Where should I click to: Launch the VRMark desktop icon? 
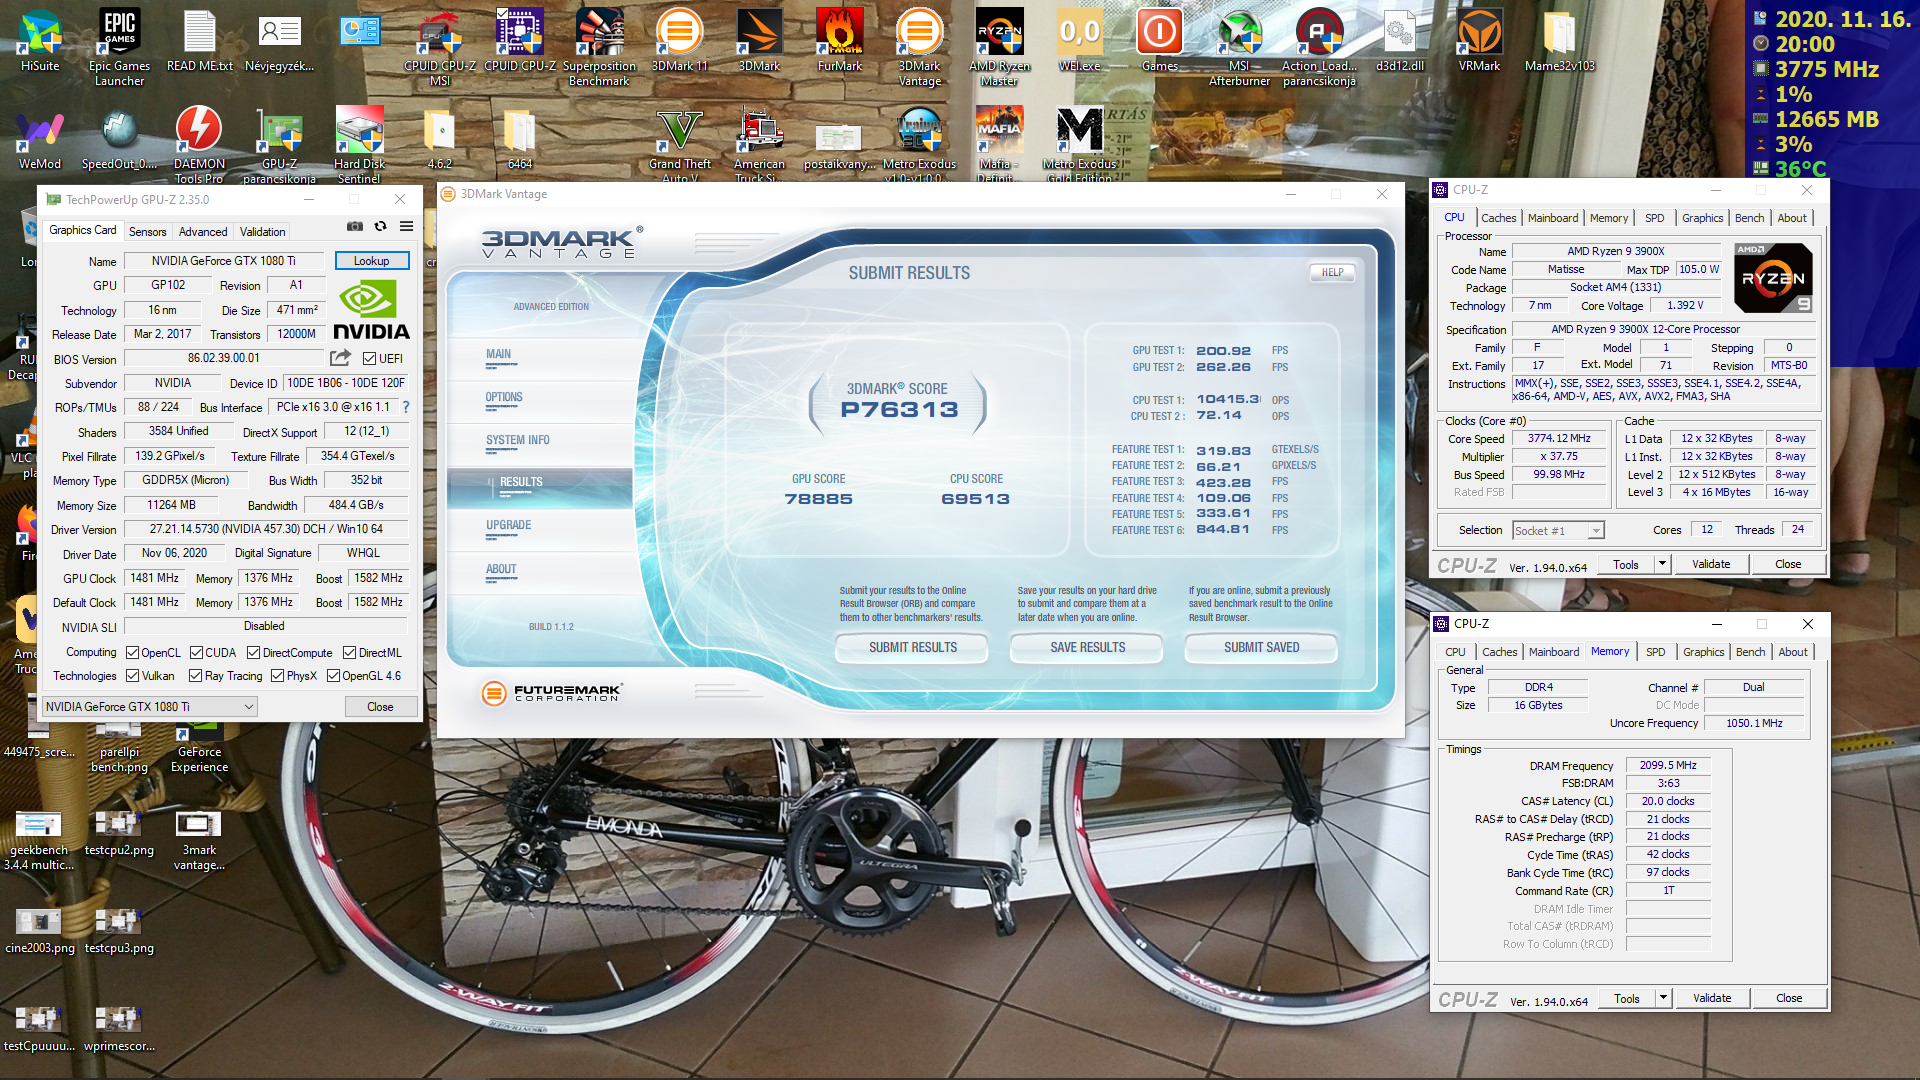pos(1479,40)
